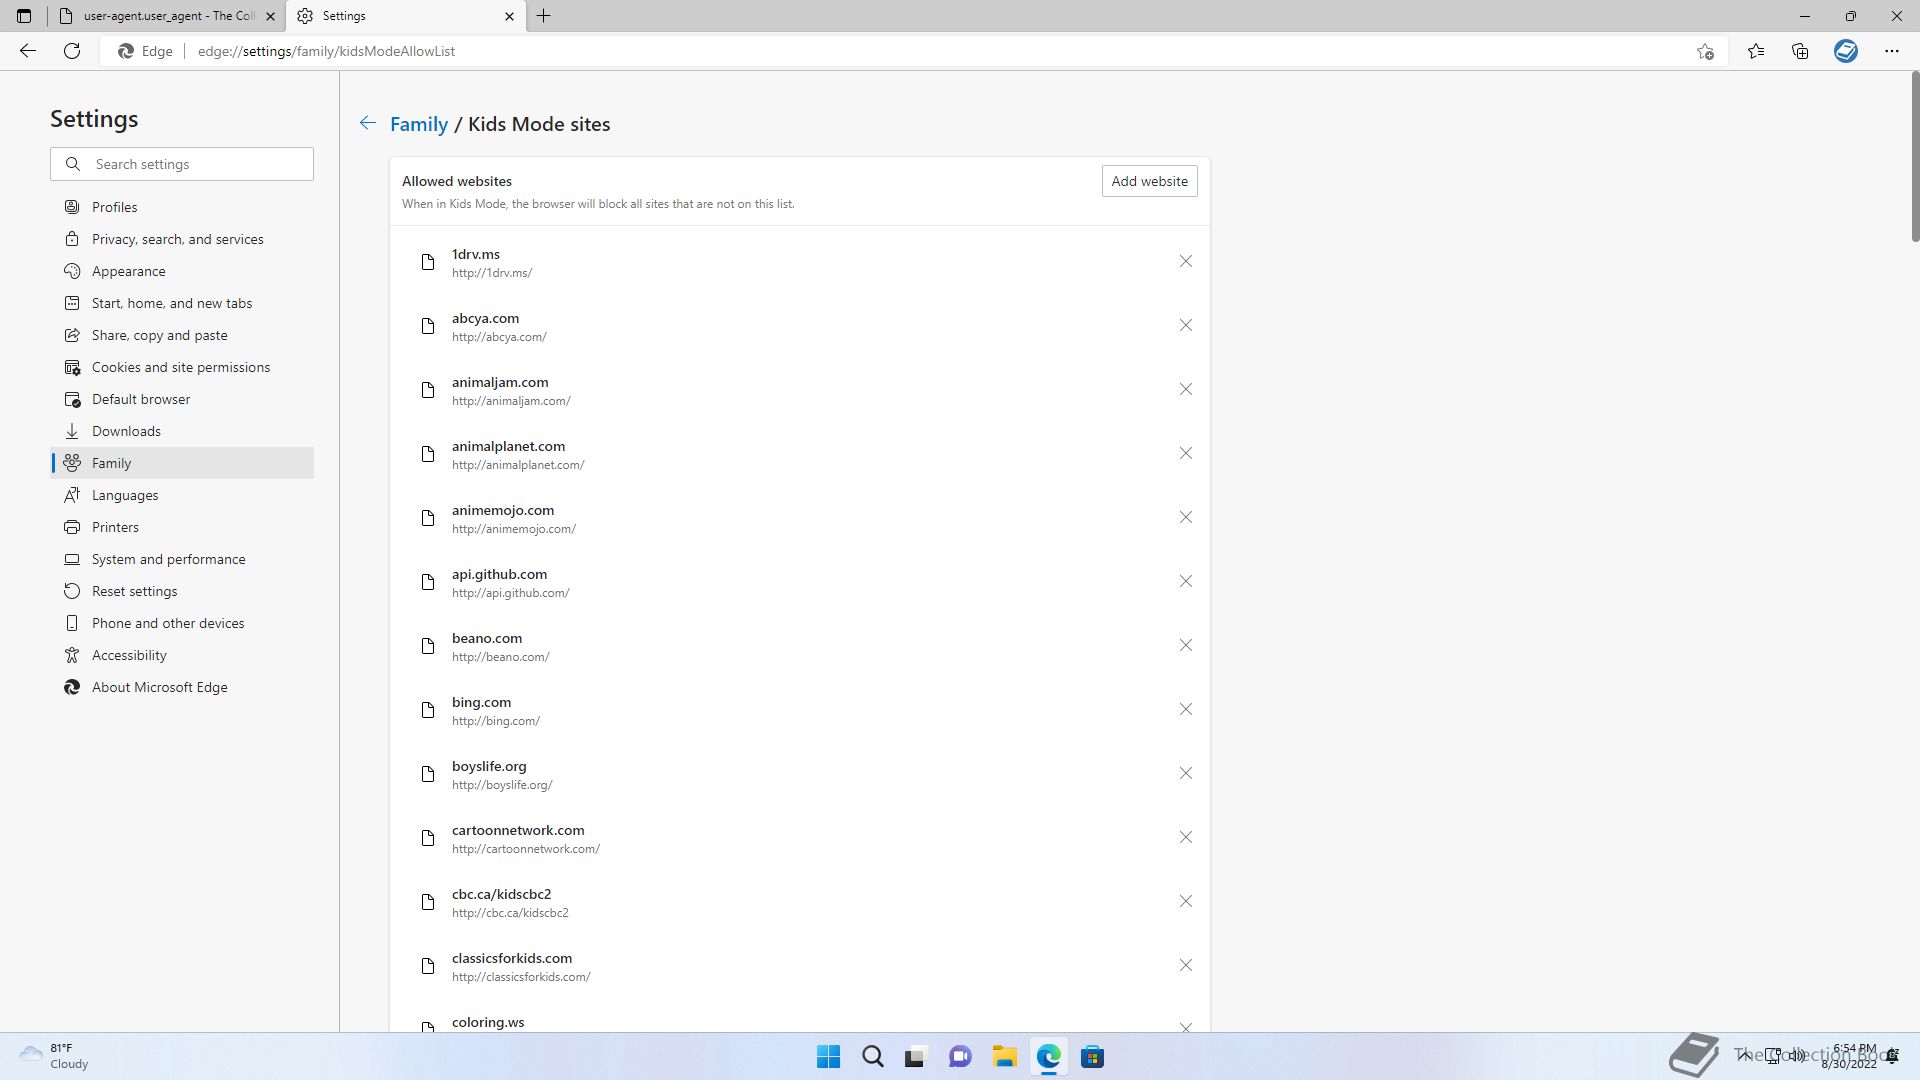This screenshot has width=1920, height=1080.
Task: Open Settings and more ellipsis menu
Action: (1892, 51)
